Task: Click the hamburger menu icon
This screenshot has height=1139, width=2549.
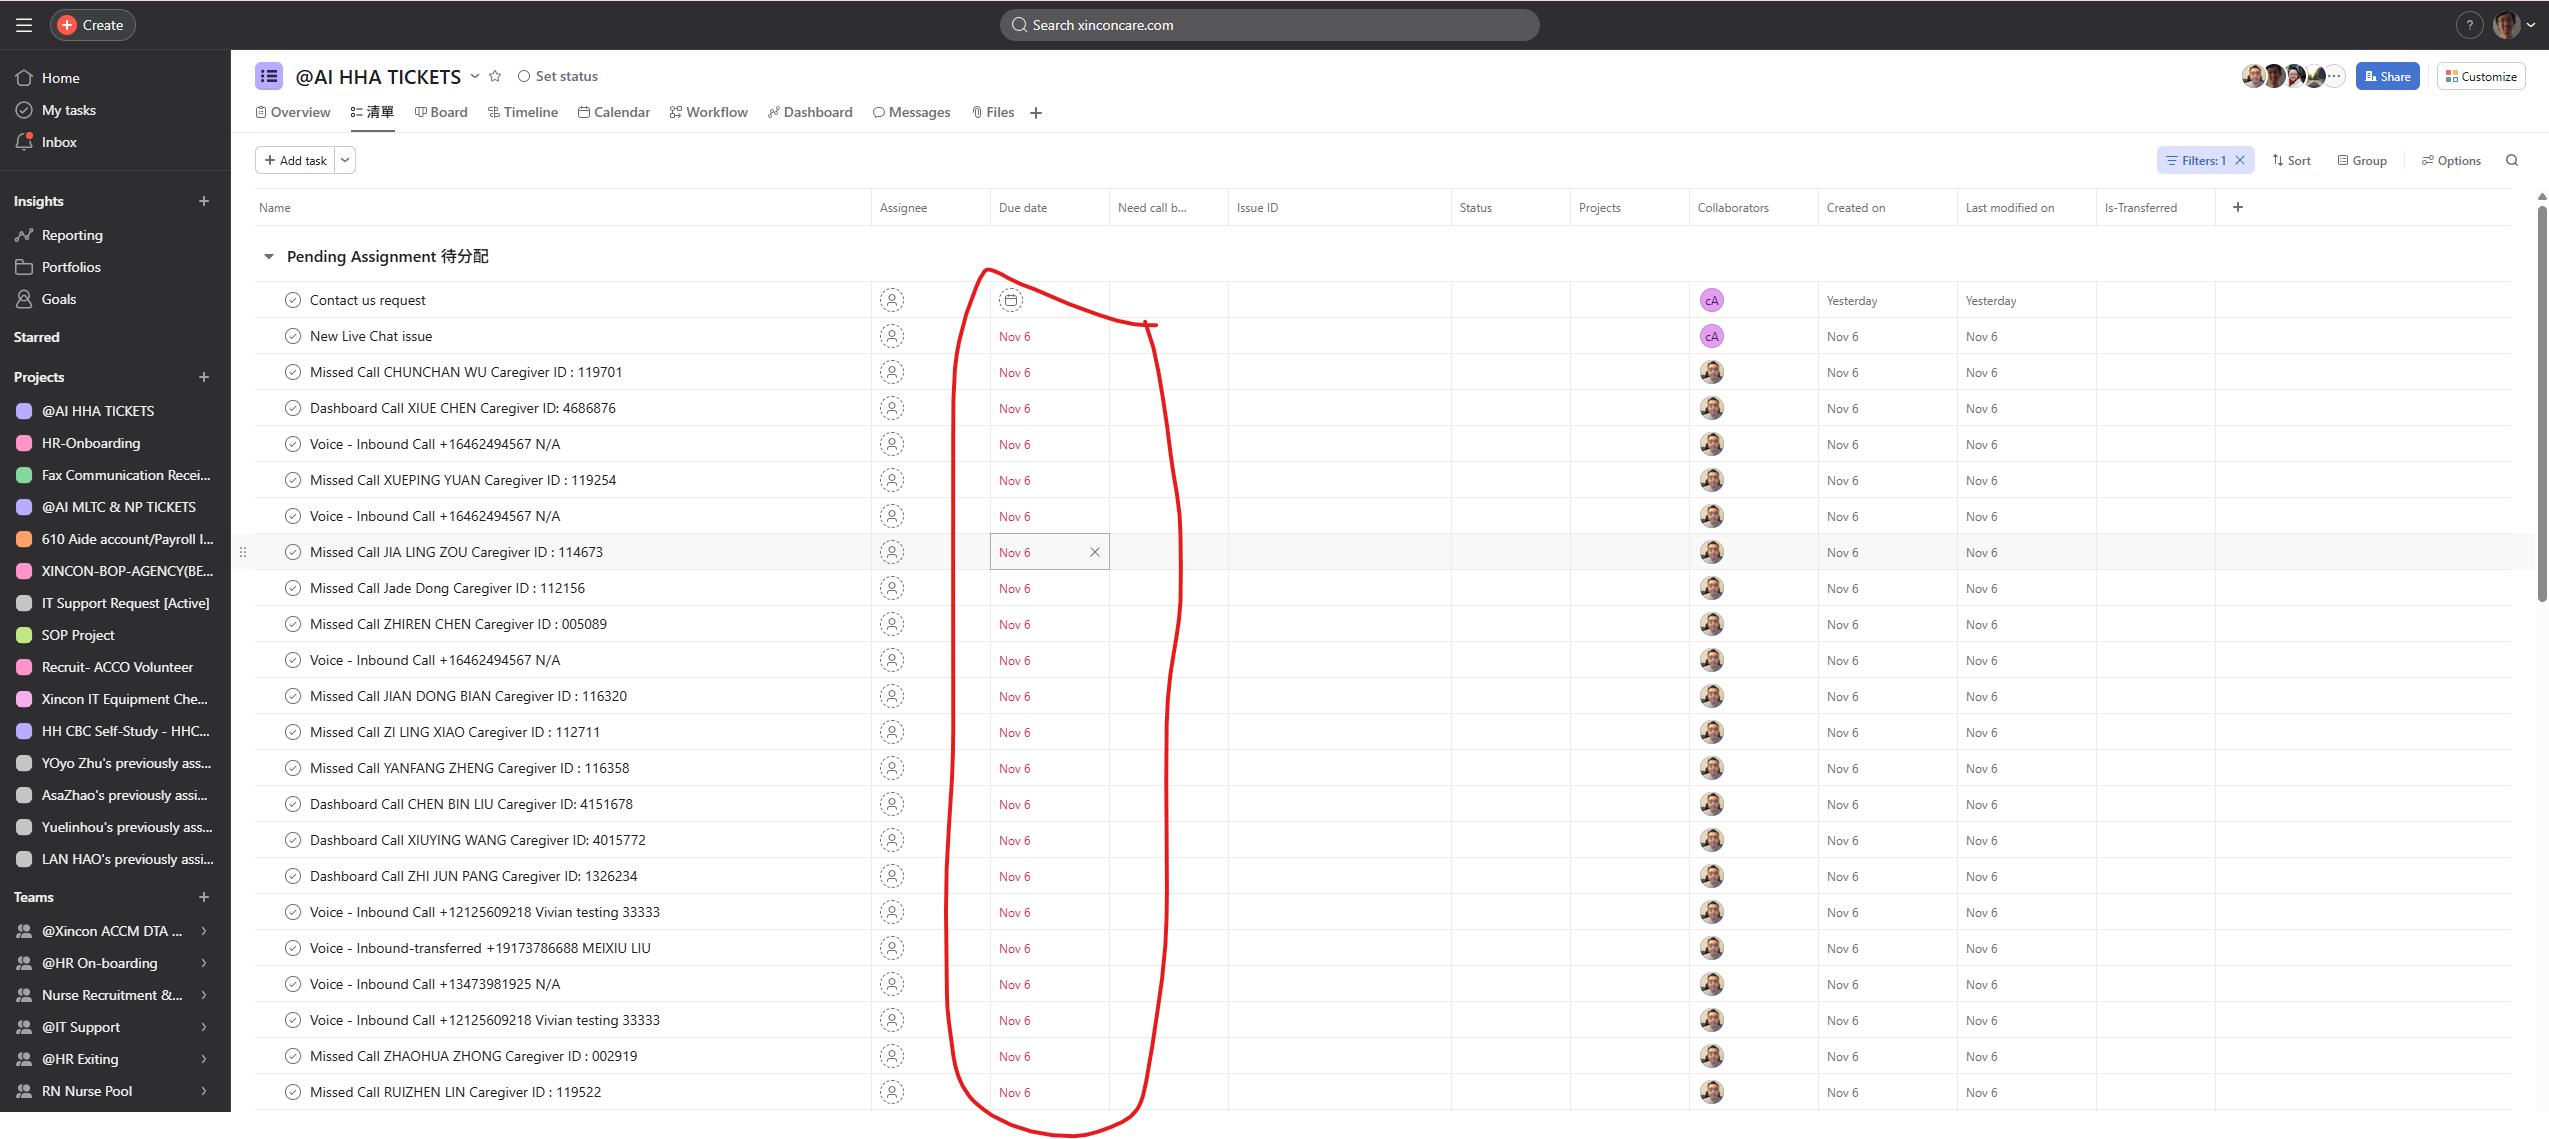Action: coord(24,25)
